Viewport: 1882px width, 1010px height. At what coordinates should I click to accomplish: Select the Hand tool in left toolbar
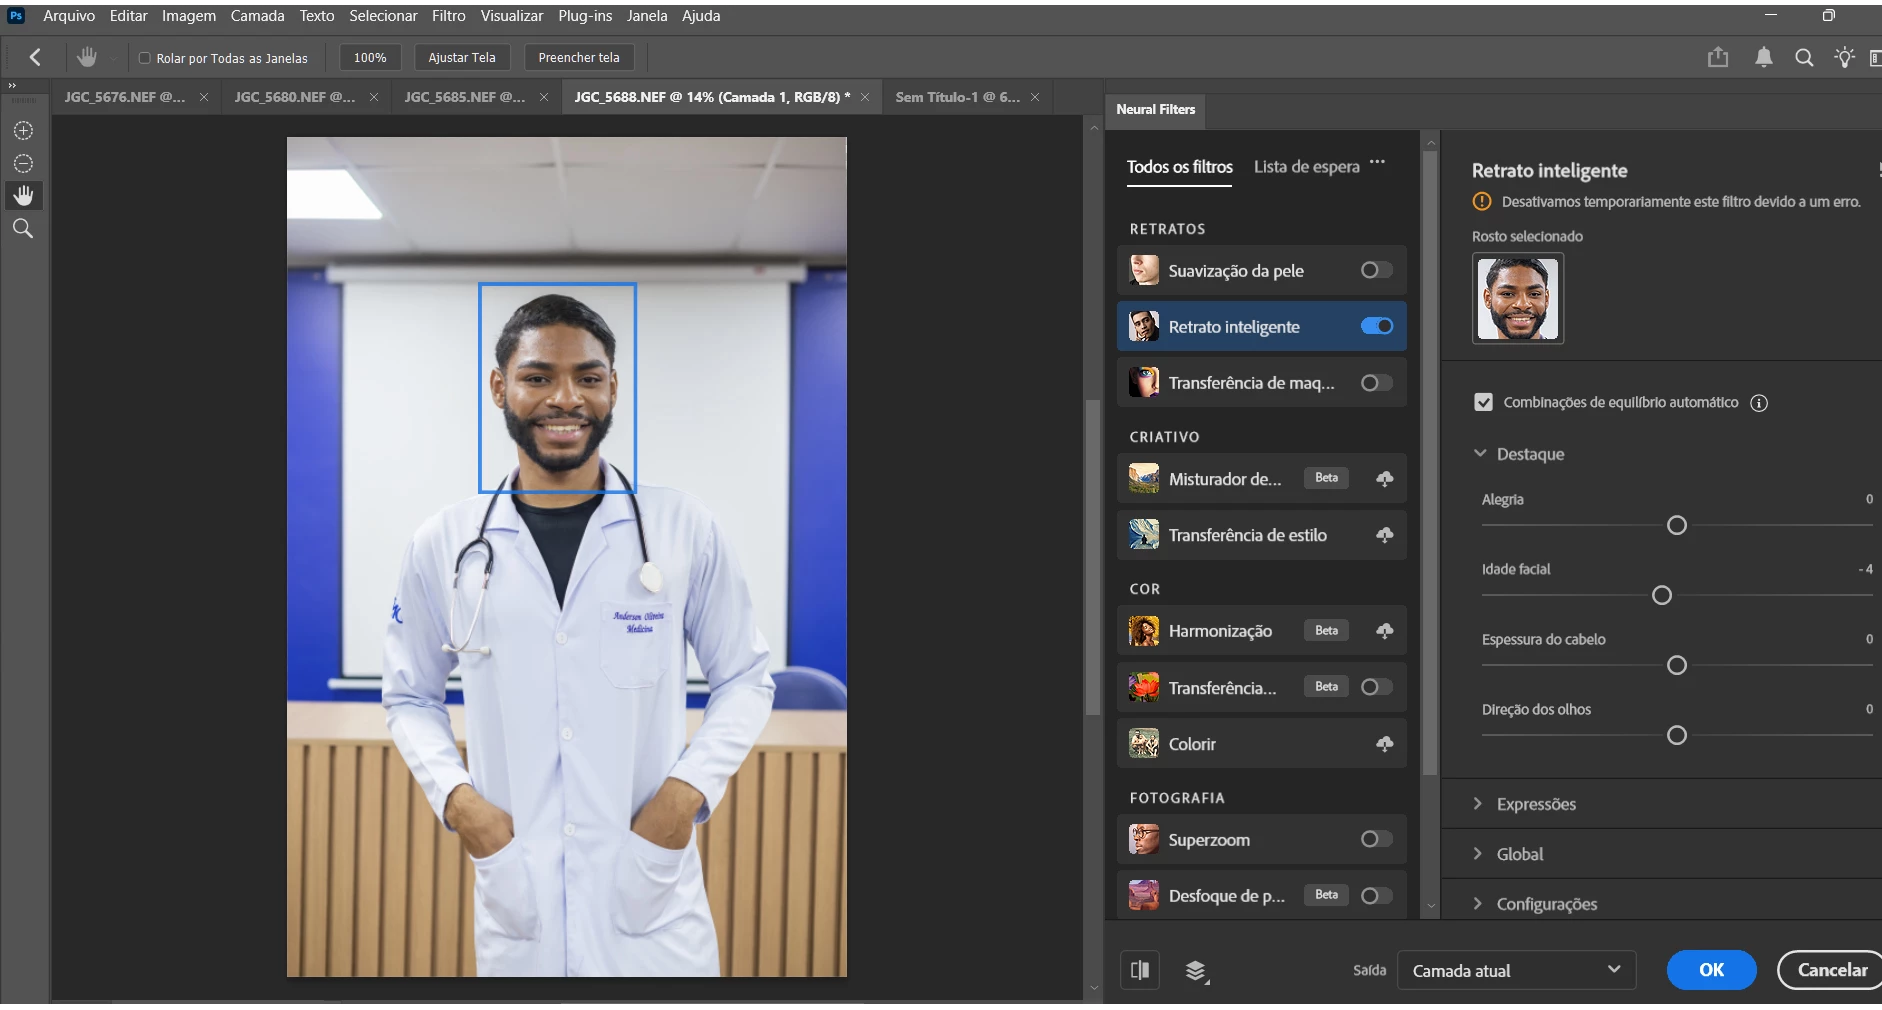tap(23, 195)
